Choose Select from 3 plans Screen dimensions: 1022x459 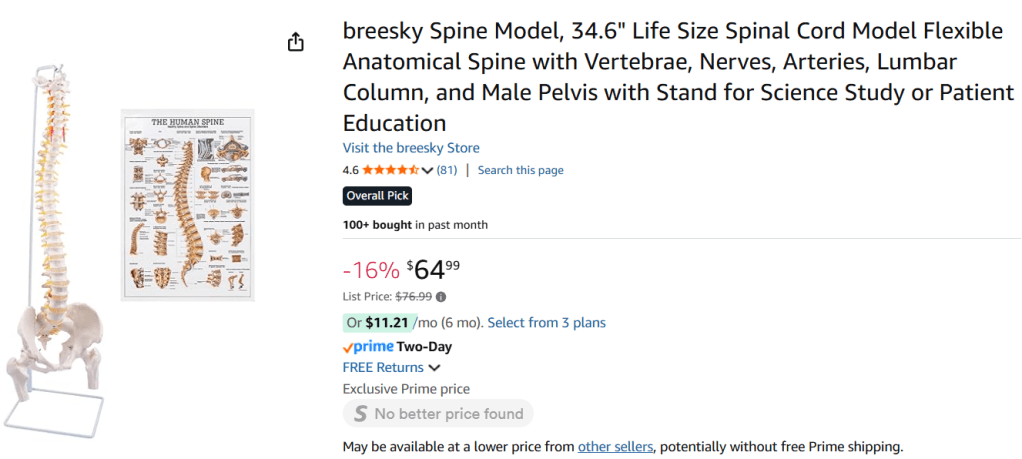[546, 322]
